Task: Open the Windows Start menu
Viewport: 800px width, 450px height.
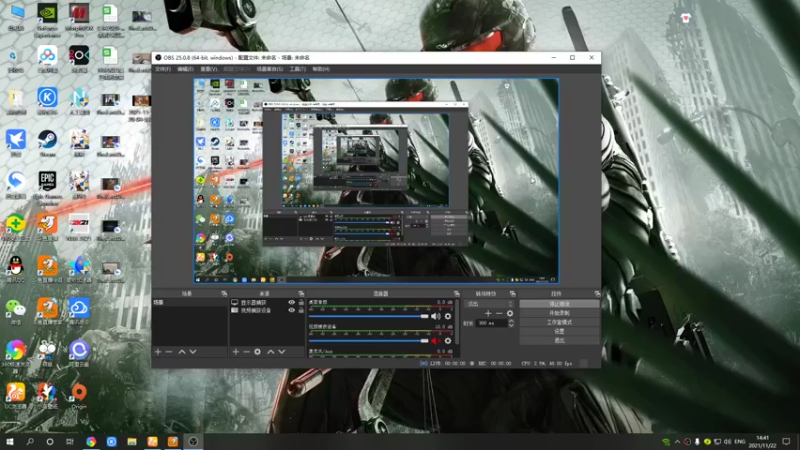Action: (x=10, y=442)
